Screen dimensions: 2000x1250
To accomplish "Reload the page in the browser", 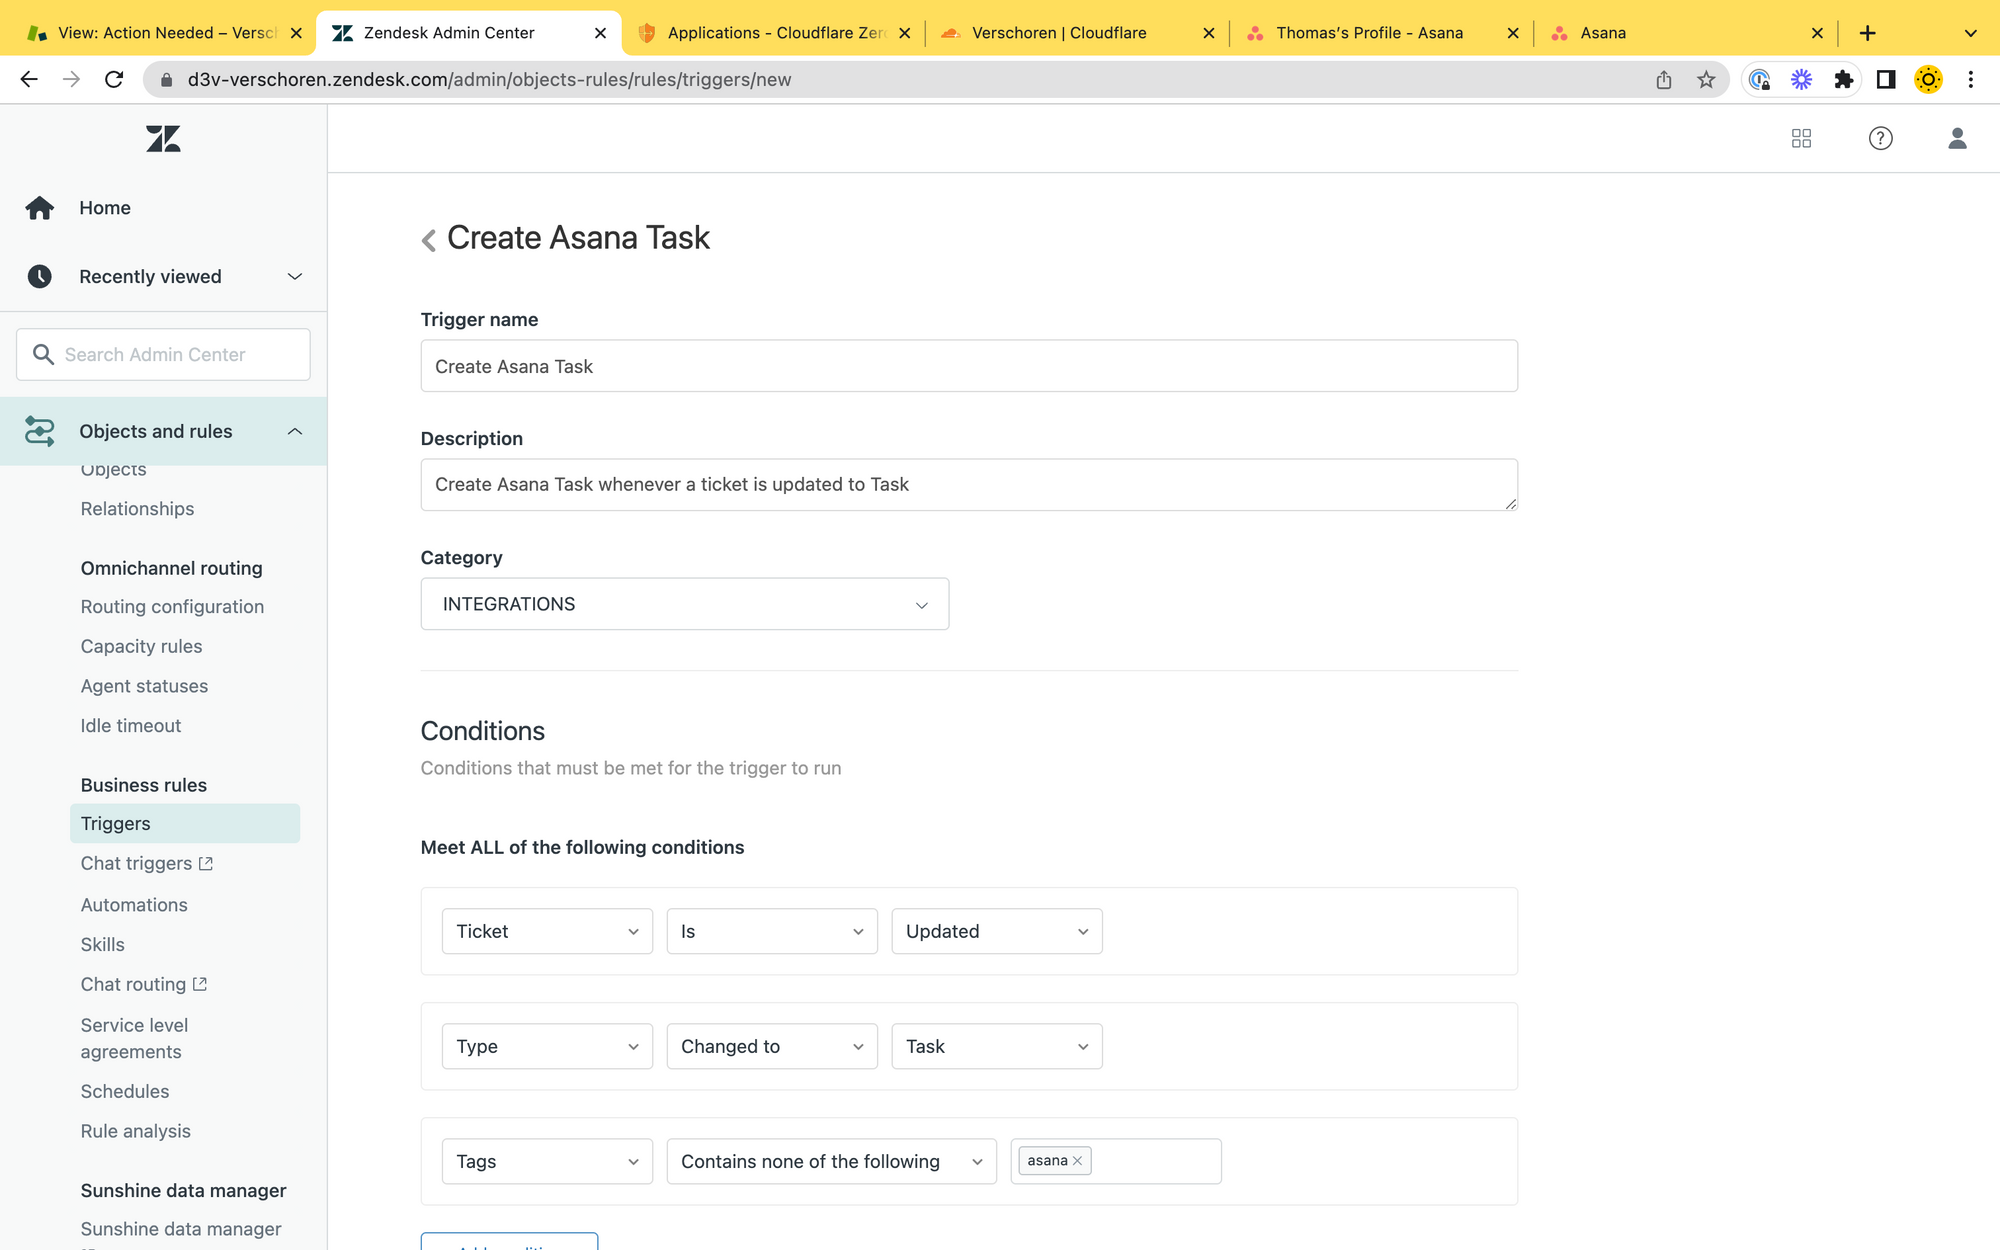I will [114, 80].
